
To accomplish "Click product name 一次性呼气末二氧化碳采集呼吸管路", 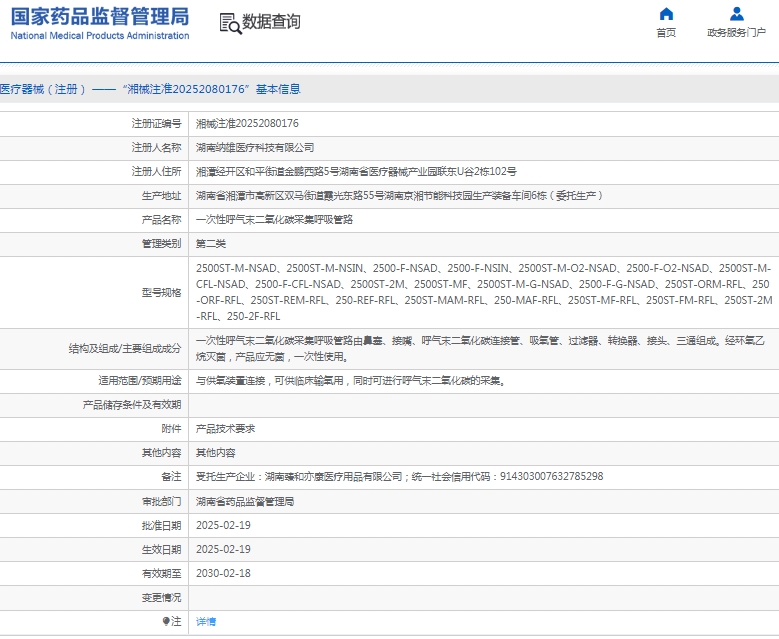I will click(274, 220).
